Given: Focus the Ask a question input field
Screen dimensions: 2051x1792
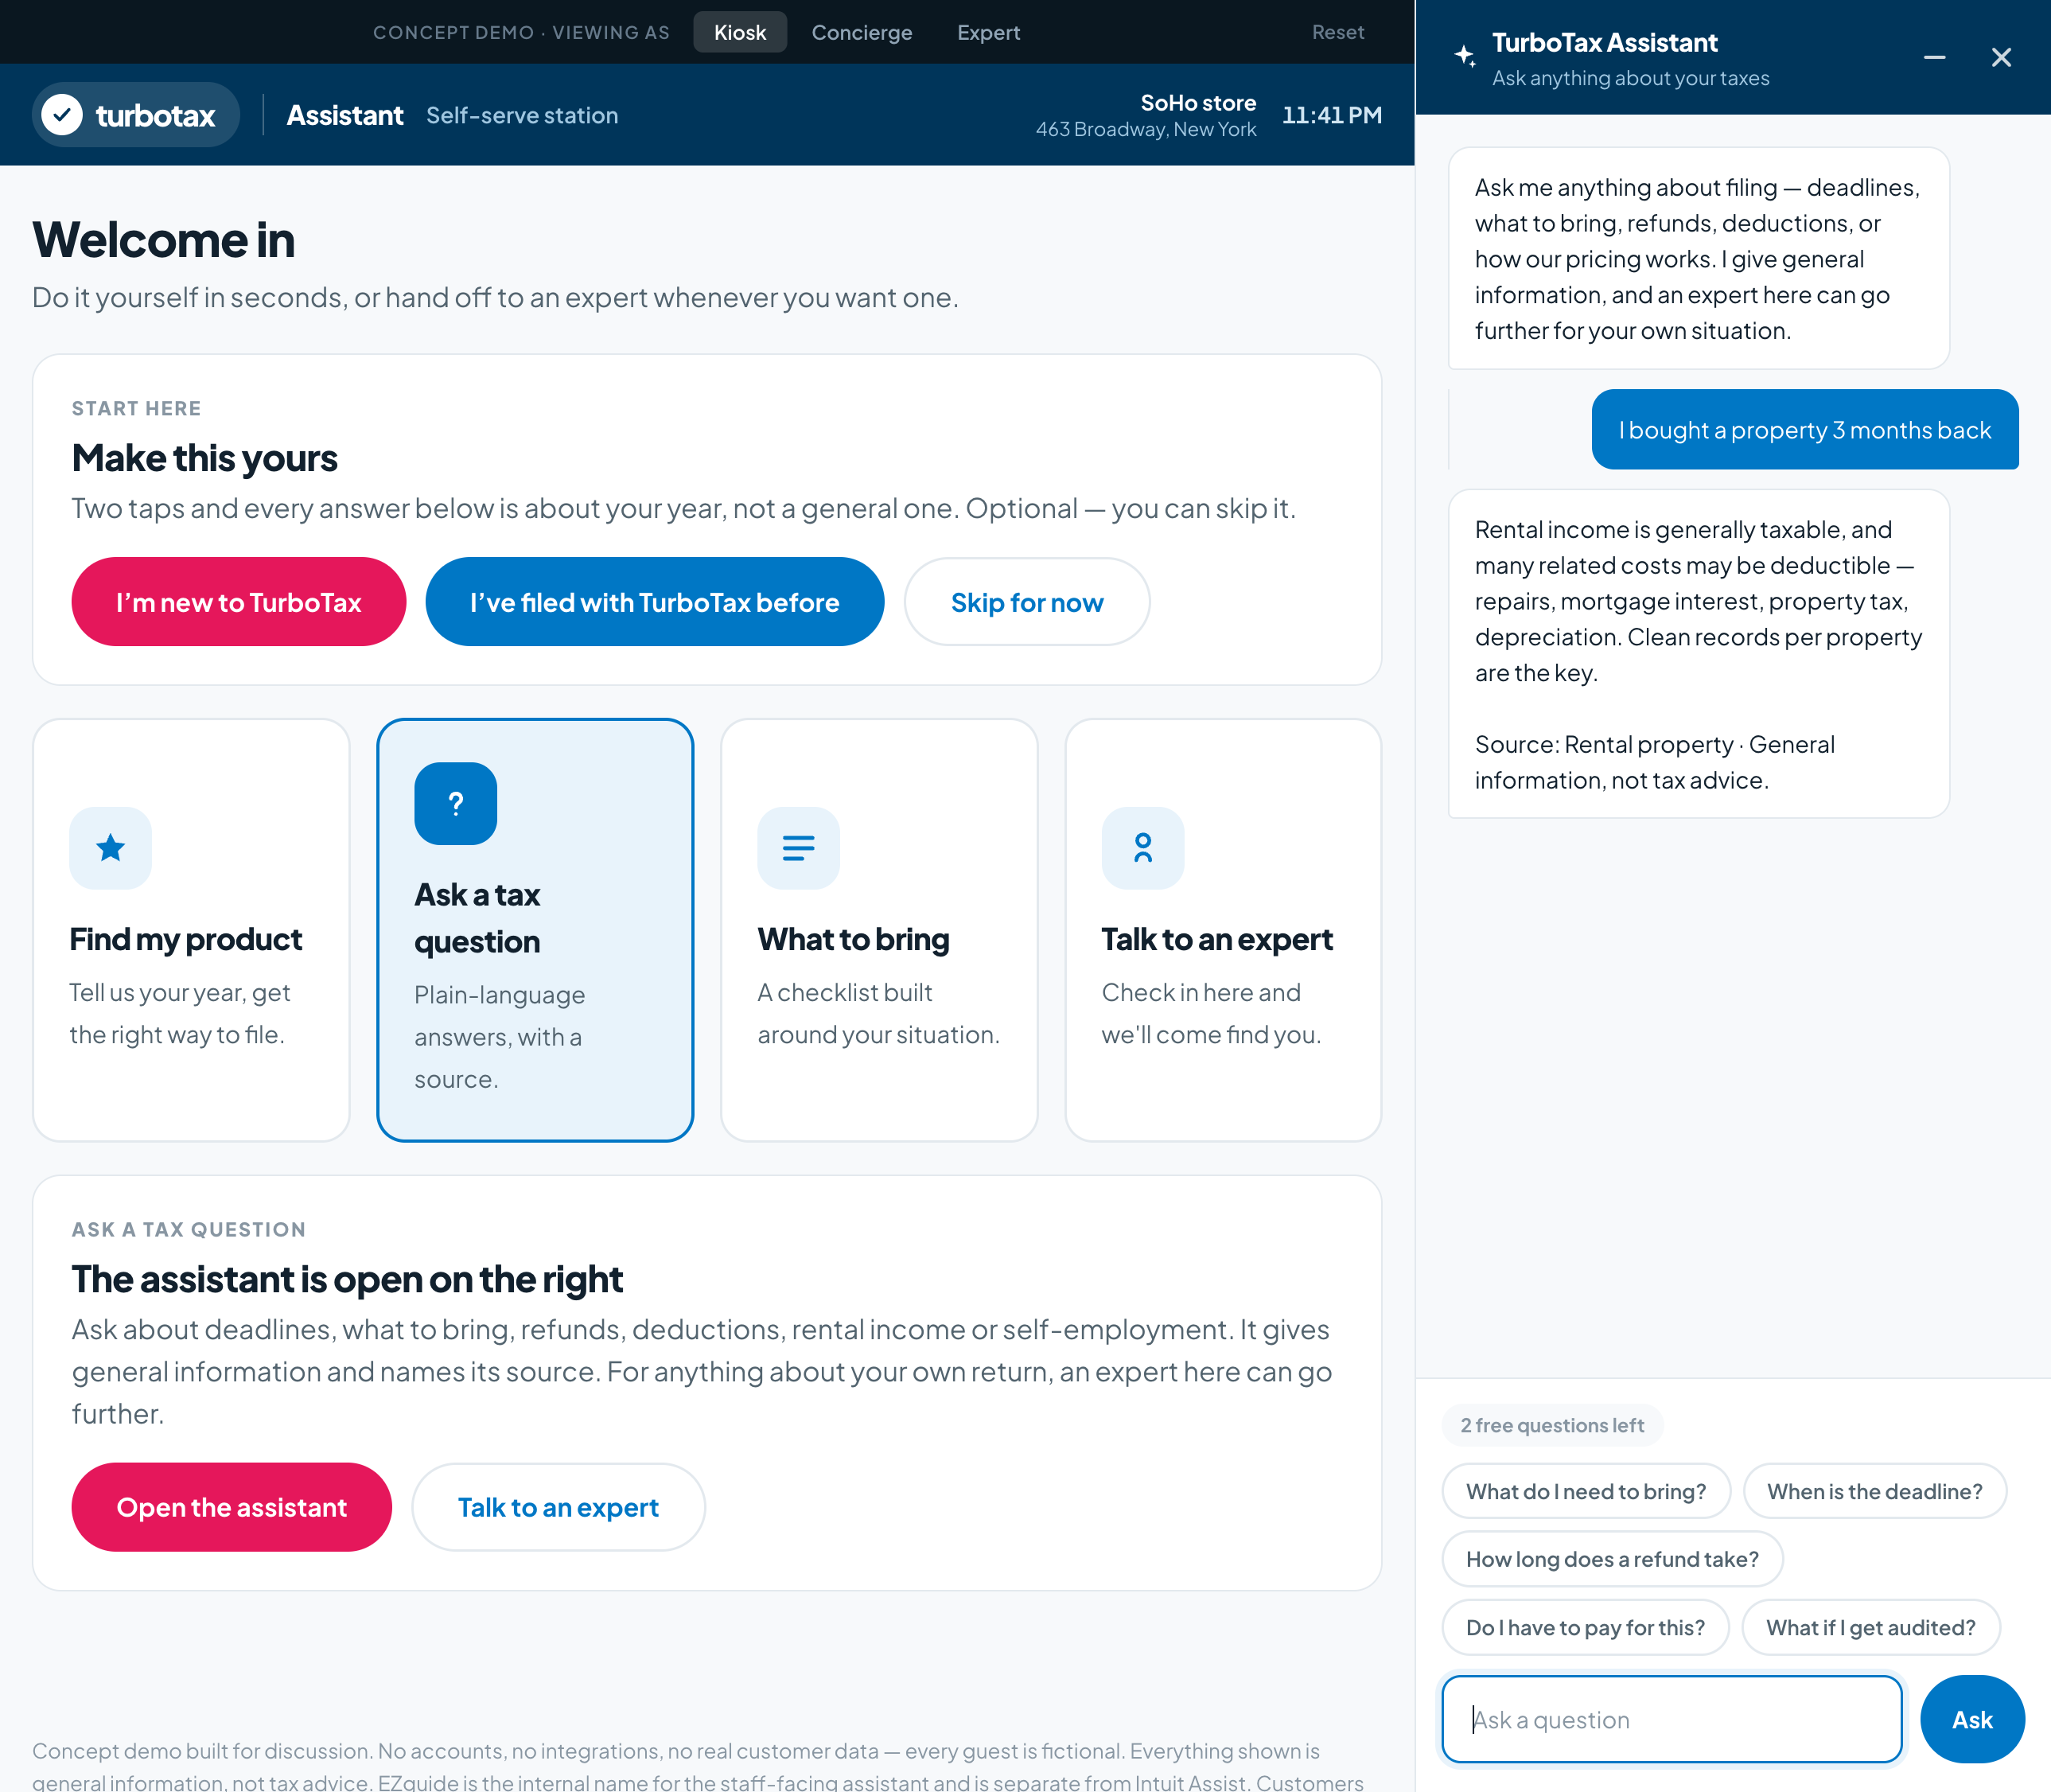Looking at the screenshot, I should (1671, 1719).
